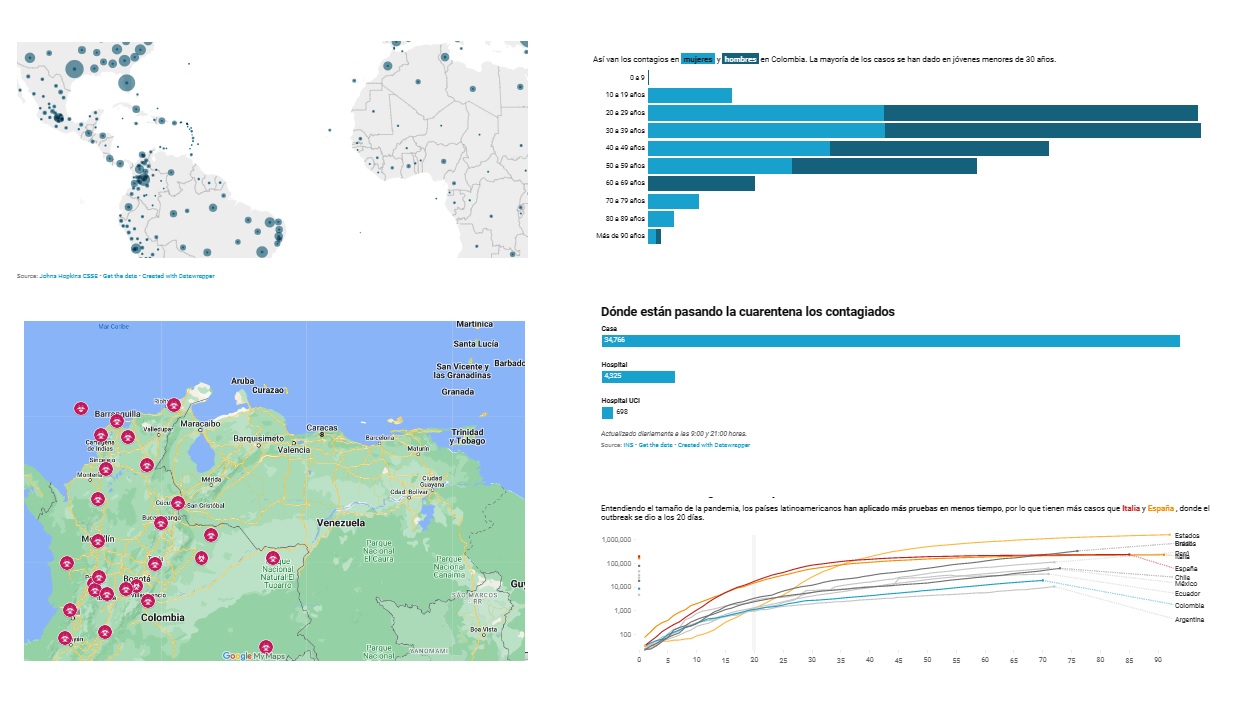Image resolution: width=1252 pixels, height=720 pixels.
Task: Open the Johns Hopkins CSSE source link
Action: pyautogui.click(x=68, y=275)
